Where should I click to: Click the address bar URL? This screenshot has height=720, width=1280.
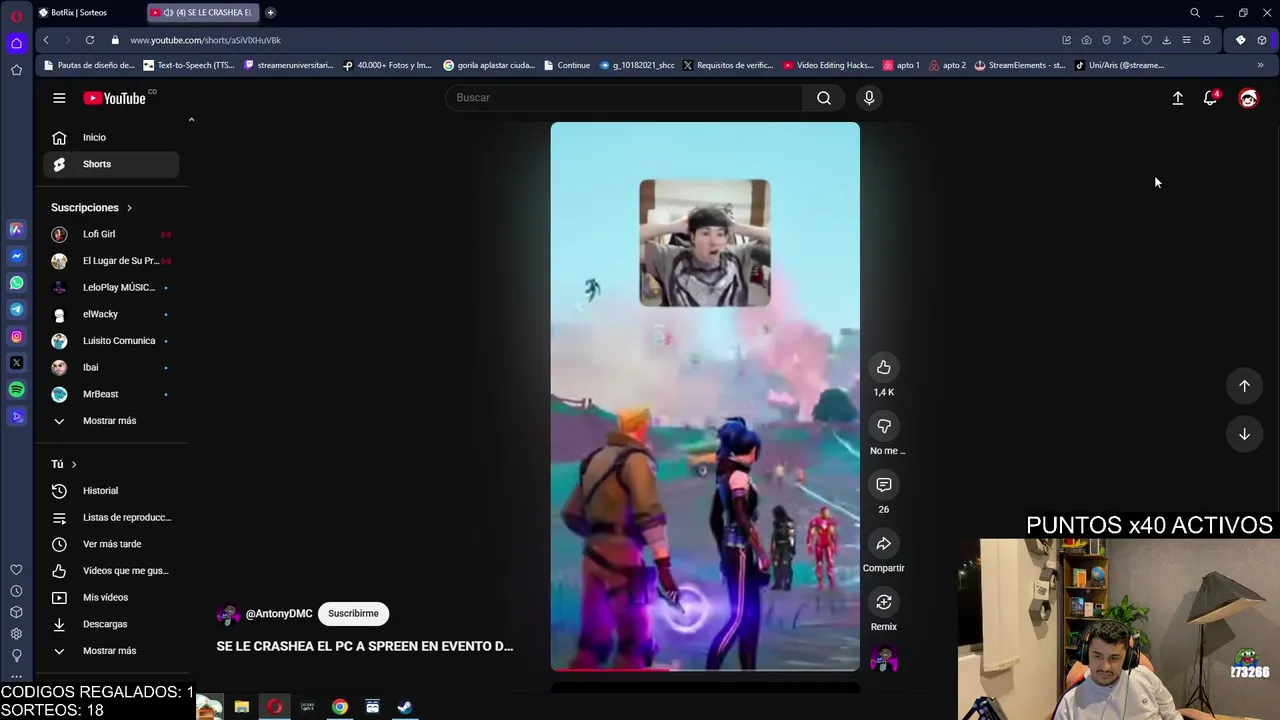point(205,40)
